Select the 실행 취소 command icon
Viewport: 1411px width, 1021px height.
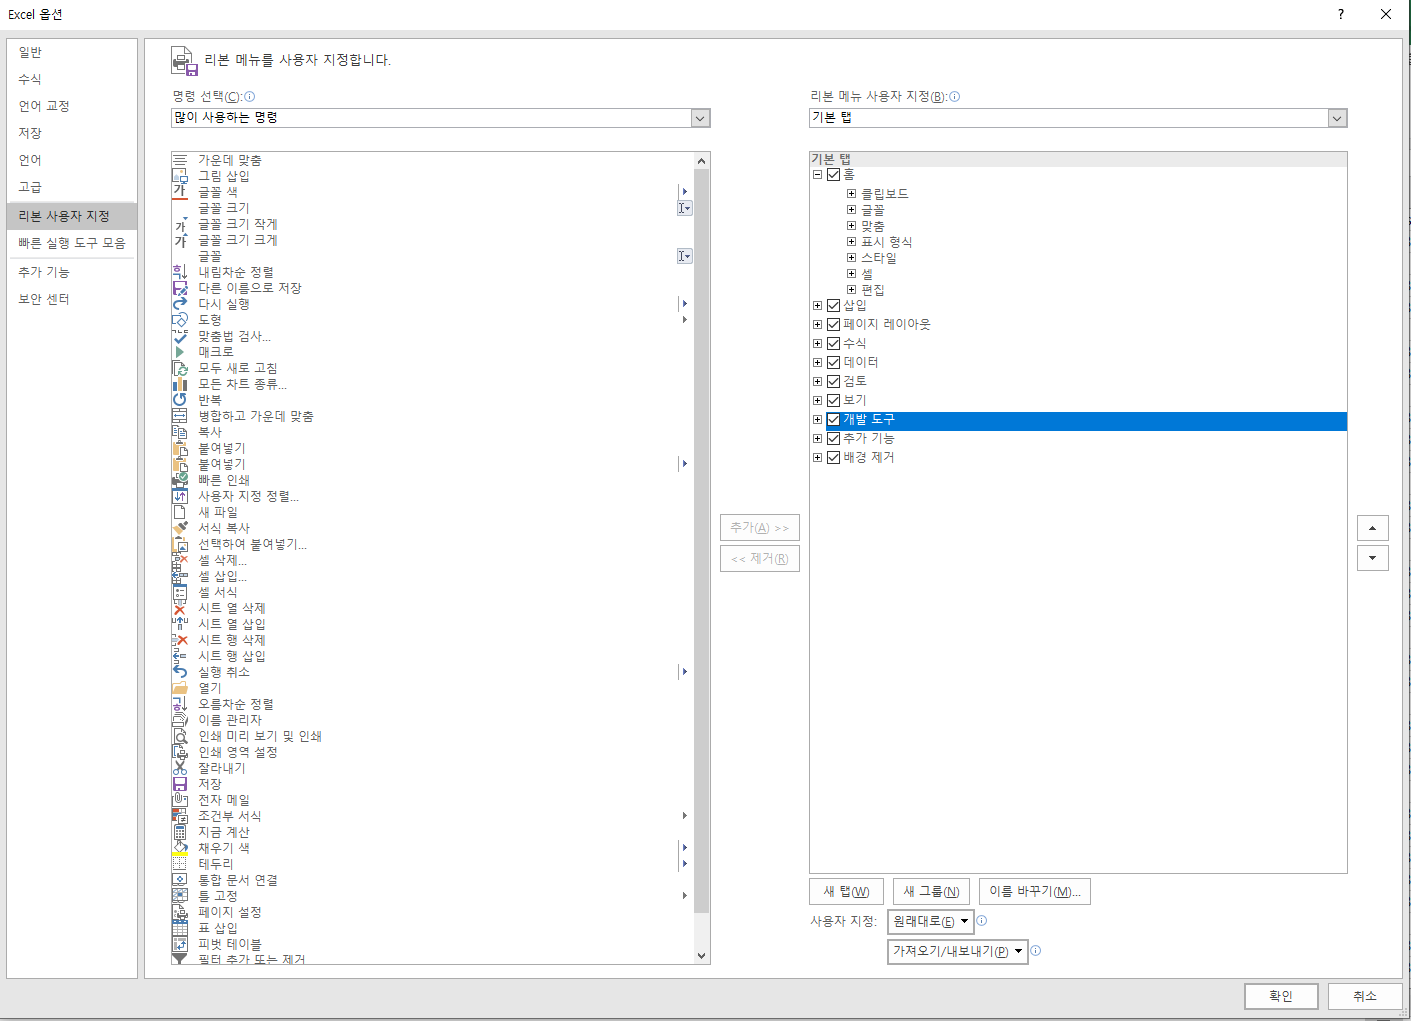pos(180,672)
